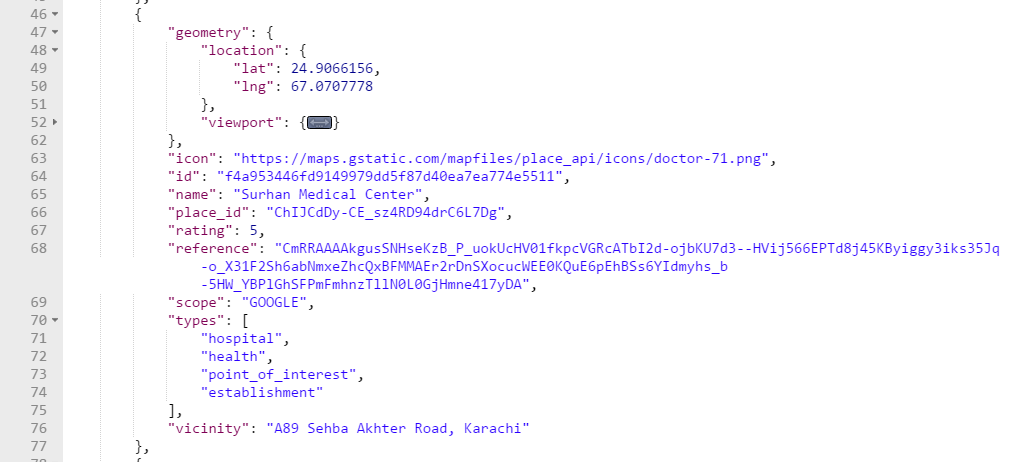Click the vicinity address "A89 Sehba Akhter Road, Karachi"

coord(397,428)
